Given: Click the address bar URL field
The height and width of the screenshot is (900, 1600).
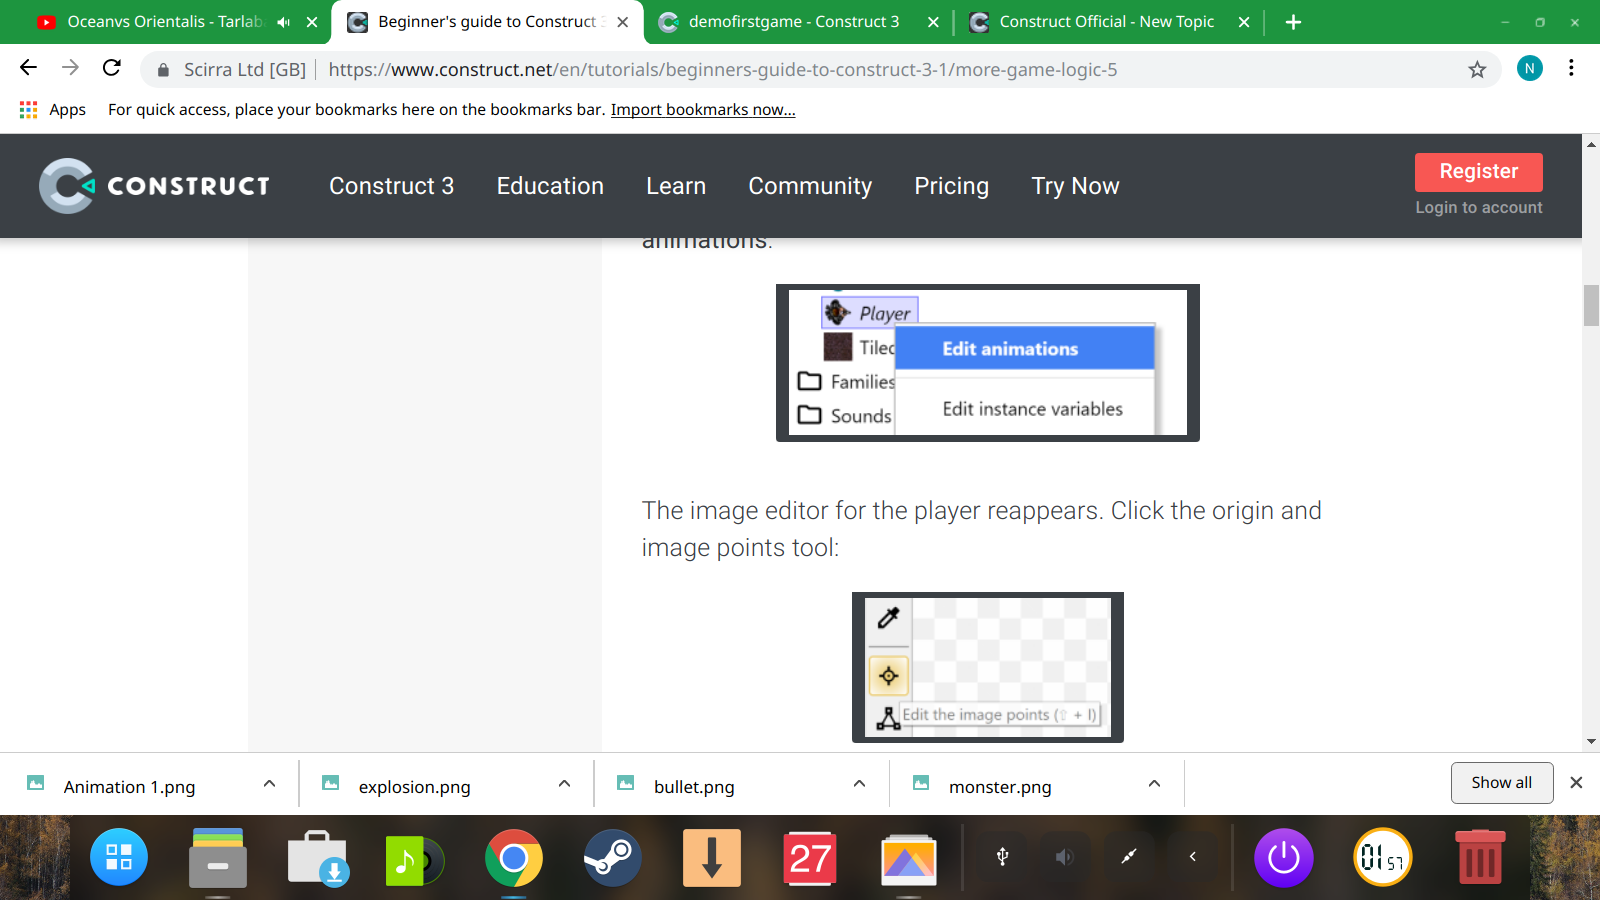Looking at the screenshot, I should tap(720, 70).
